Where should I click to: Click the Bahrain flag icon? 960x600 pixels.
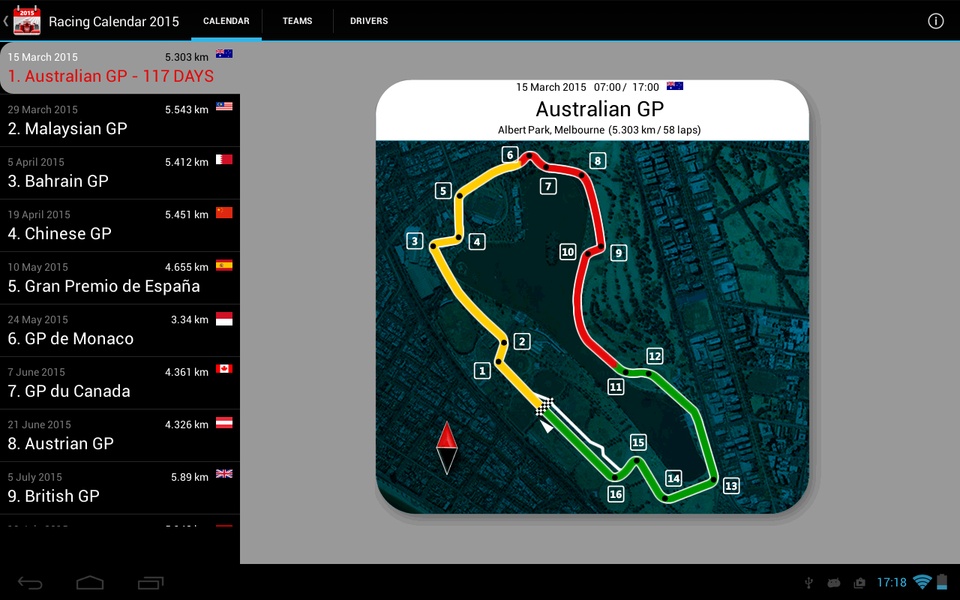(x=224, y=159)
